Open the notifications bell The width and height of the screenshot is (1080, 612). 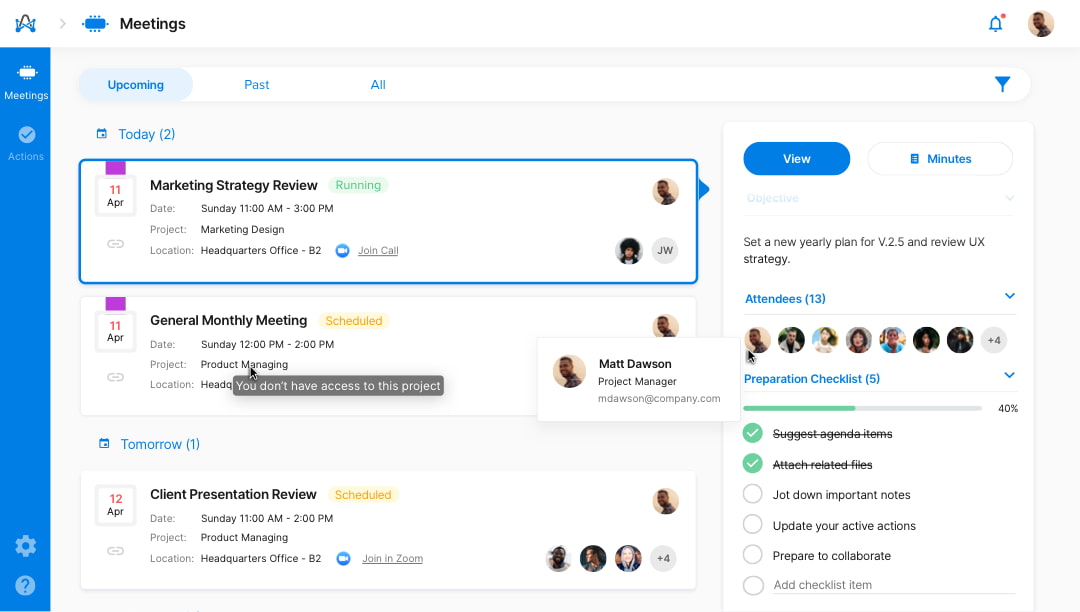tap(996, 23)
